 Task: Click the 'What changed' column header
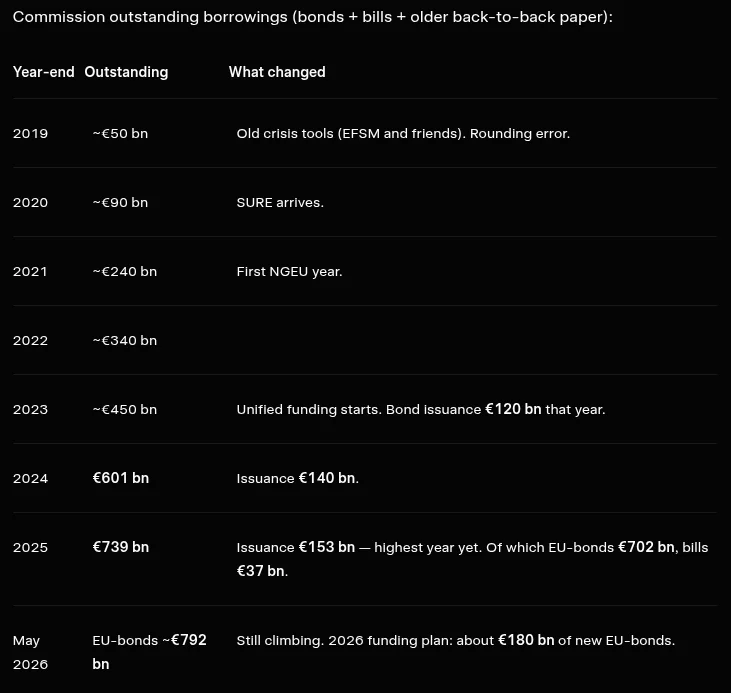click(x=277, y=72)
